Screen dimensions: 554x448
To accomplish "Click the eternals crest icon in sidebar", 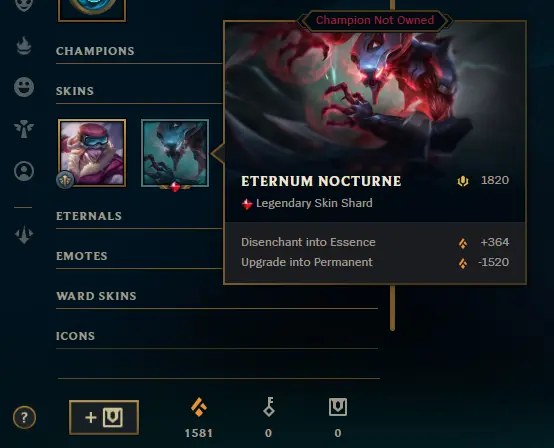I will [x=24, y=235].
